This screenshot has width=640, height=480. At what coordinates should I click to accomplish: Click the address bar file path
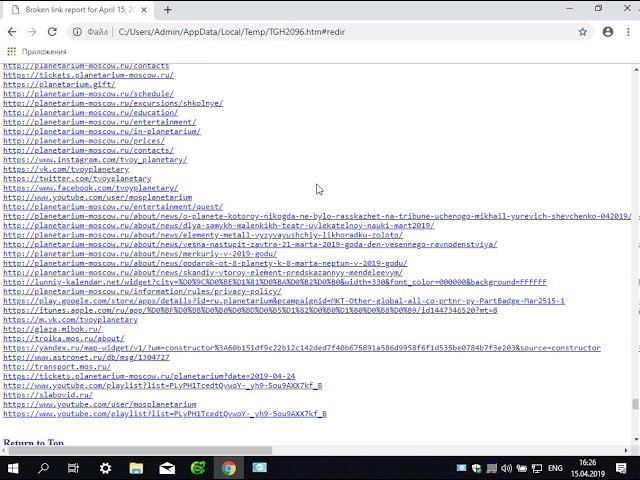(x=231, y=32)
